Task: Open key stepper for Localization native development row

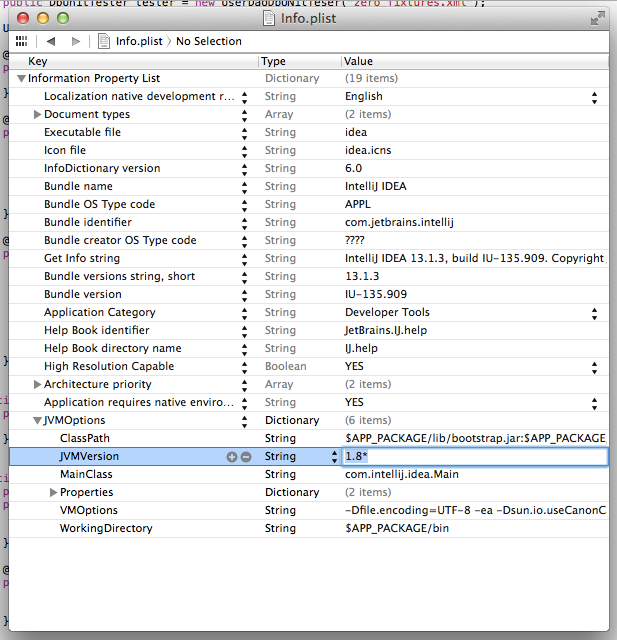Action: (244, 98)
